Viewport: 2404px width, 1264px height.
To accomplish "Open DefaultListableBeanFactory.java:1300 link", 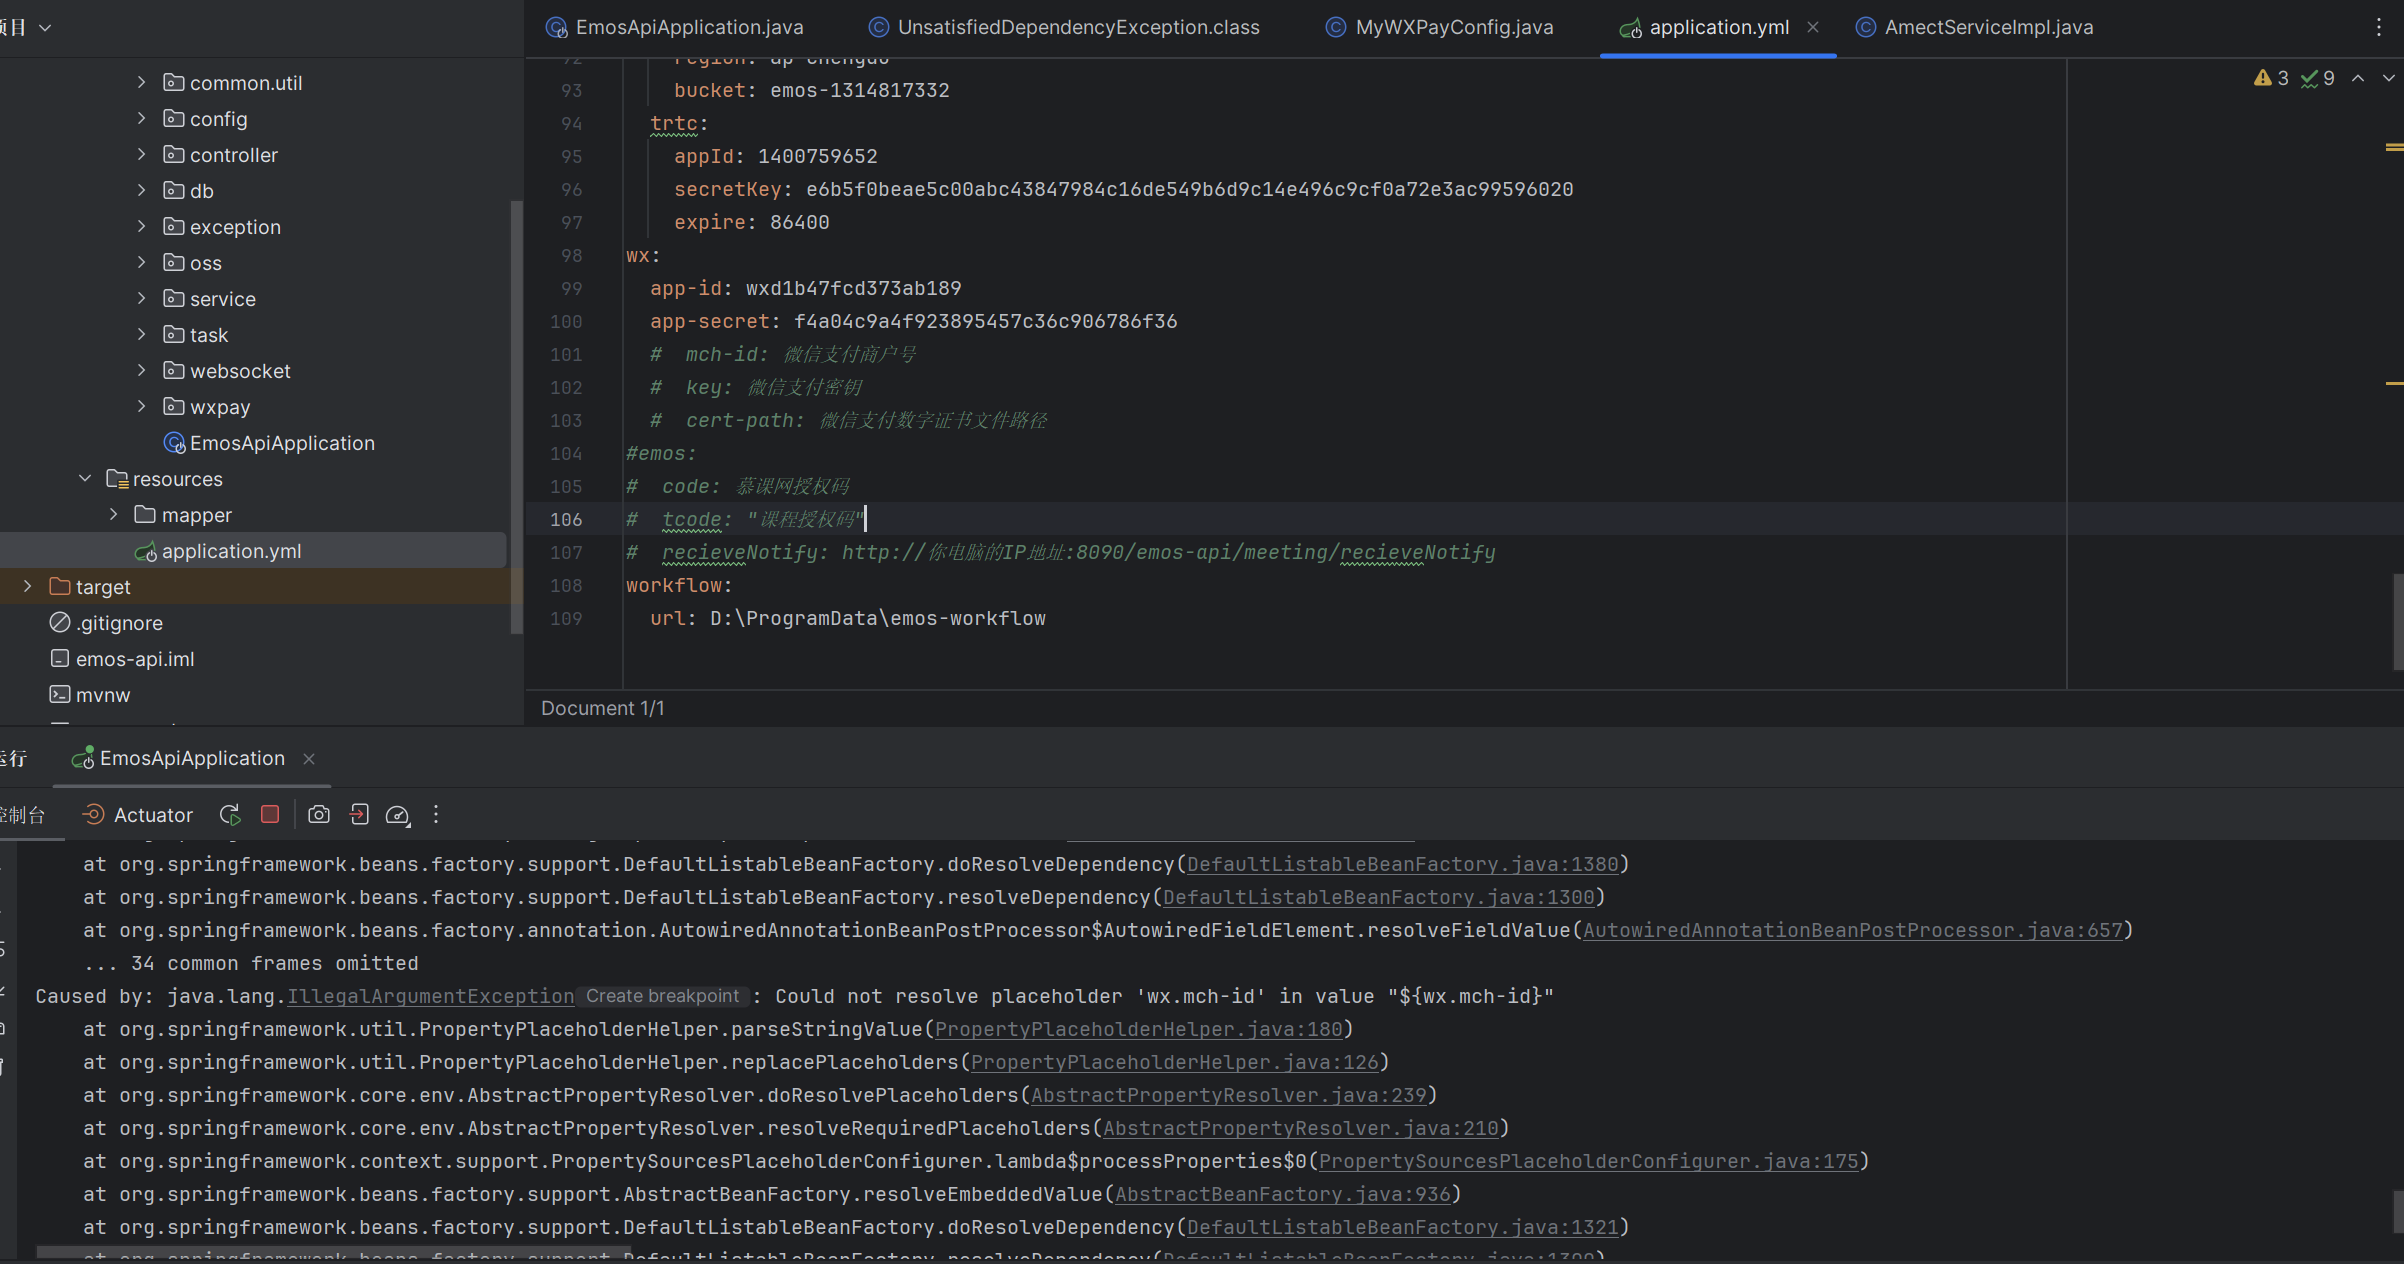I will click(1378, 897).
